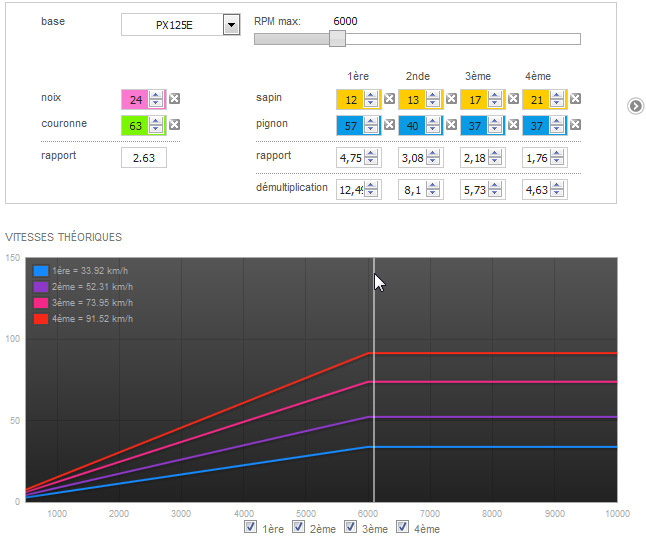
Task: Click the 1ère column header
Action: pyautogui.click(x=358, y=76)
